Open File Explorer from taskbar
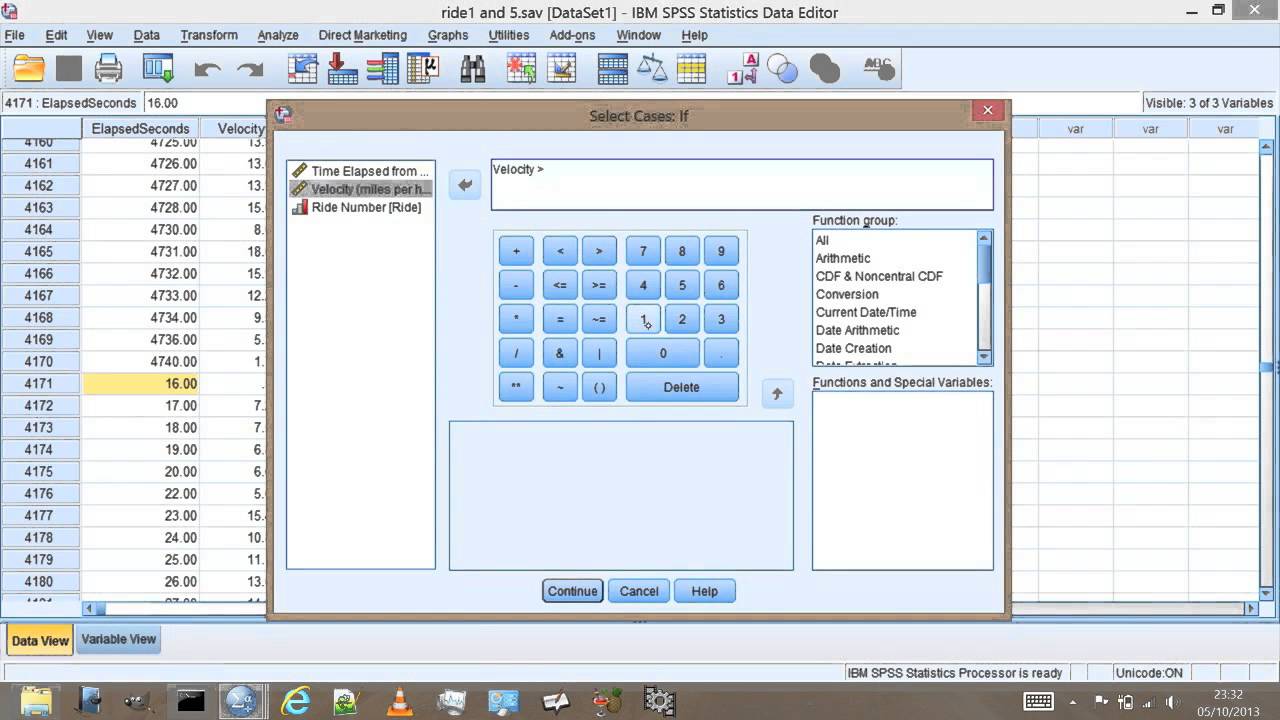Screen dimensions: 1280x720 tap(36, 701)
